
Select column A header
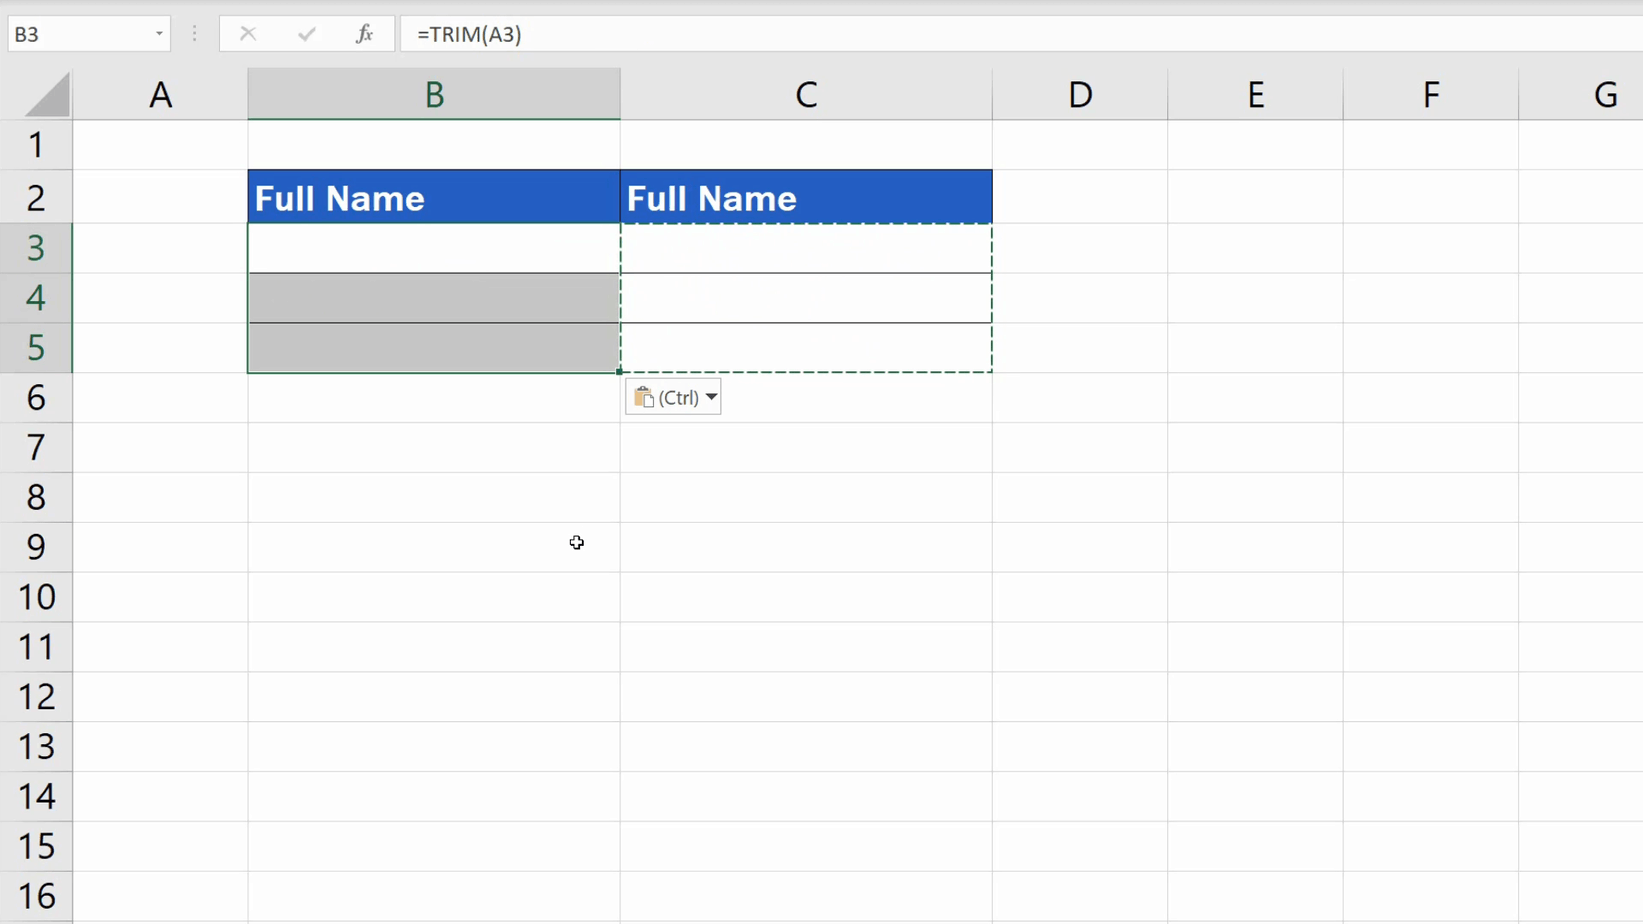point(160,93)
